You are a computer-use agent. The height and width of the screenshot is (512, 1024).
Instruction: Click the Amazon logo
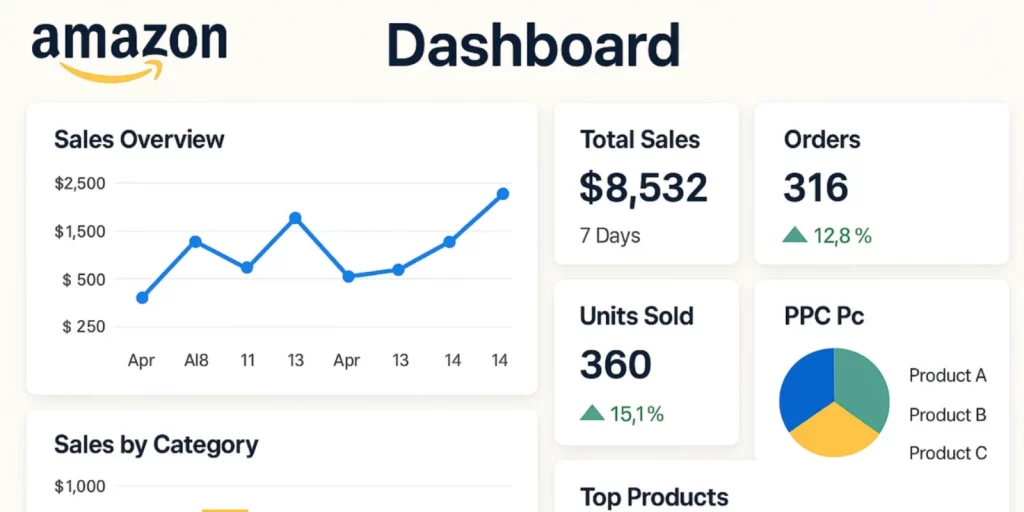pos(129,52)
